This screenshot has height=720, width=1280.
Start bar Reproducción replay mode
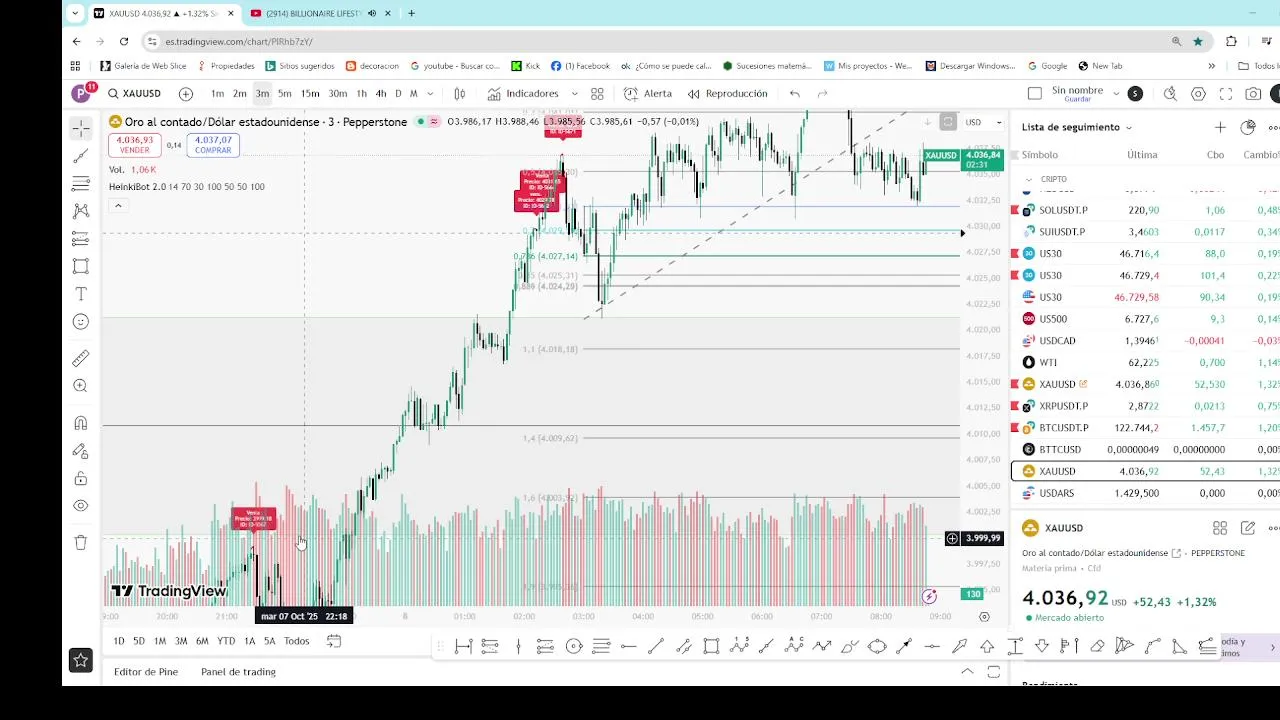tap(728, 94)
